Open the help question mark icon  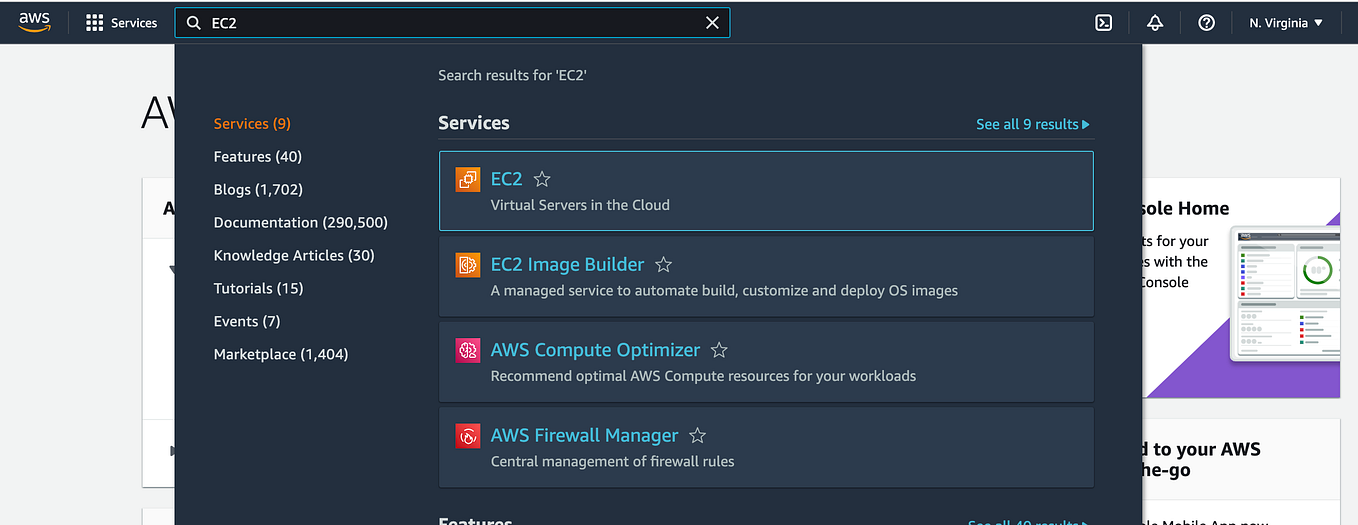click(1206, 23)
